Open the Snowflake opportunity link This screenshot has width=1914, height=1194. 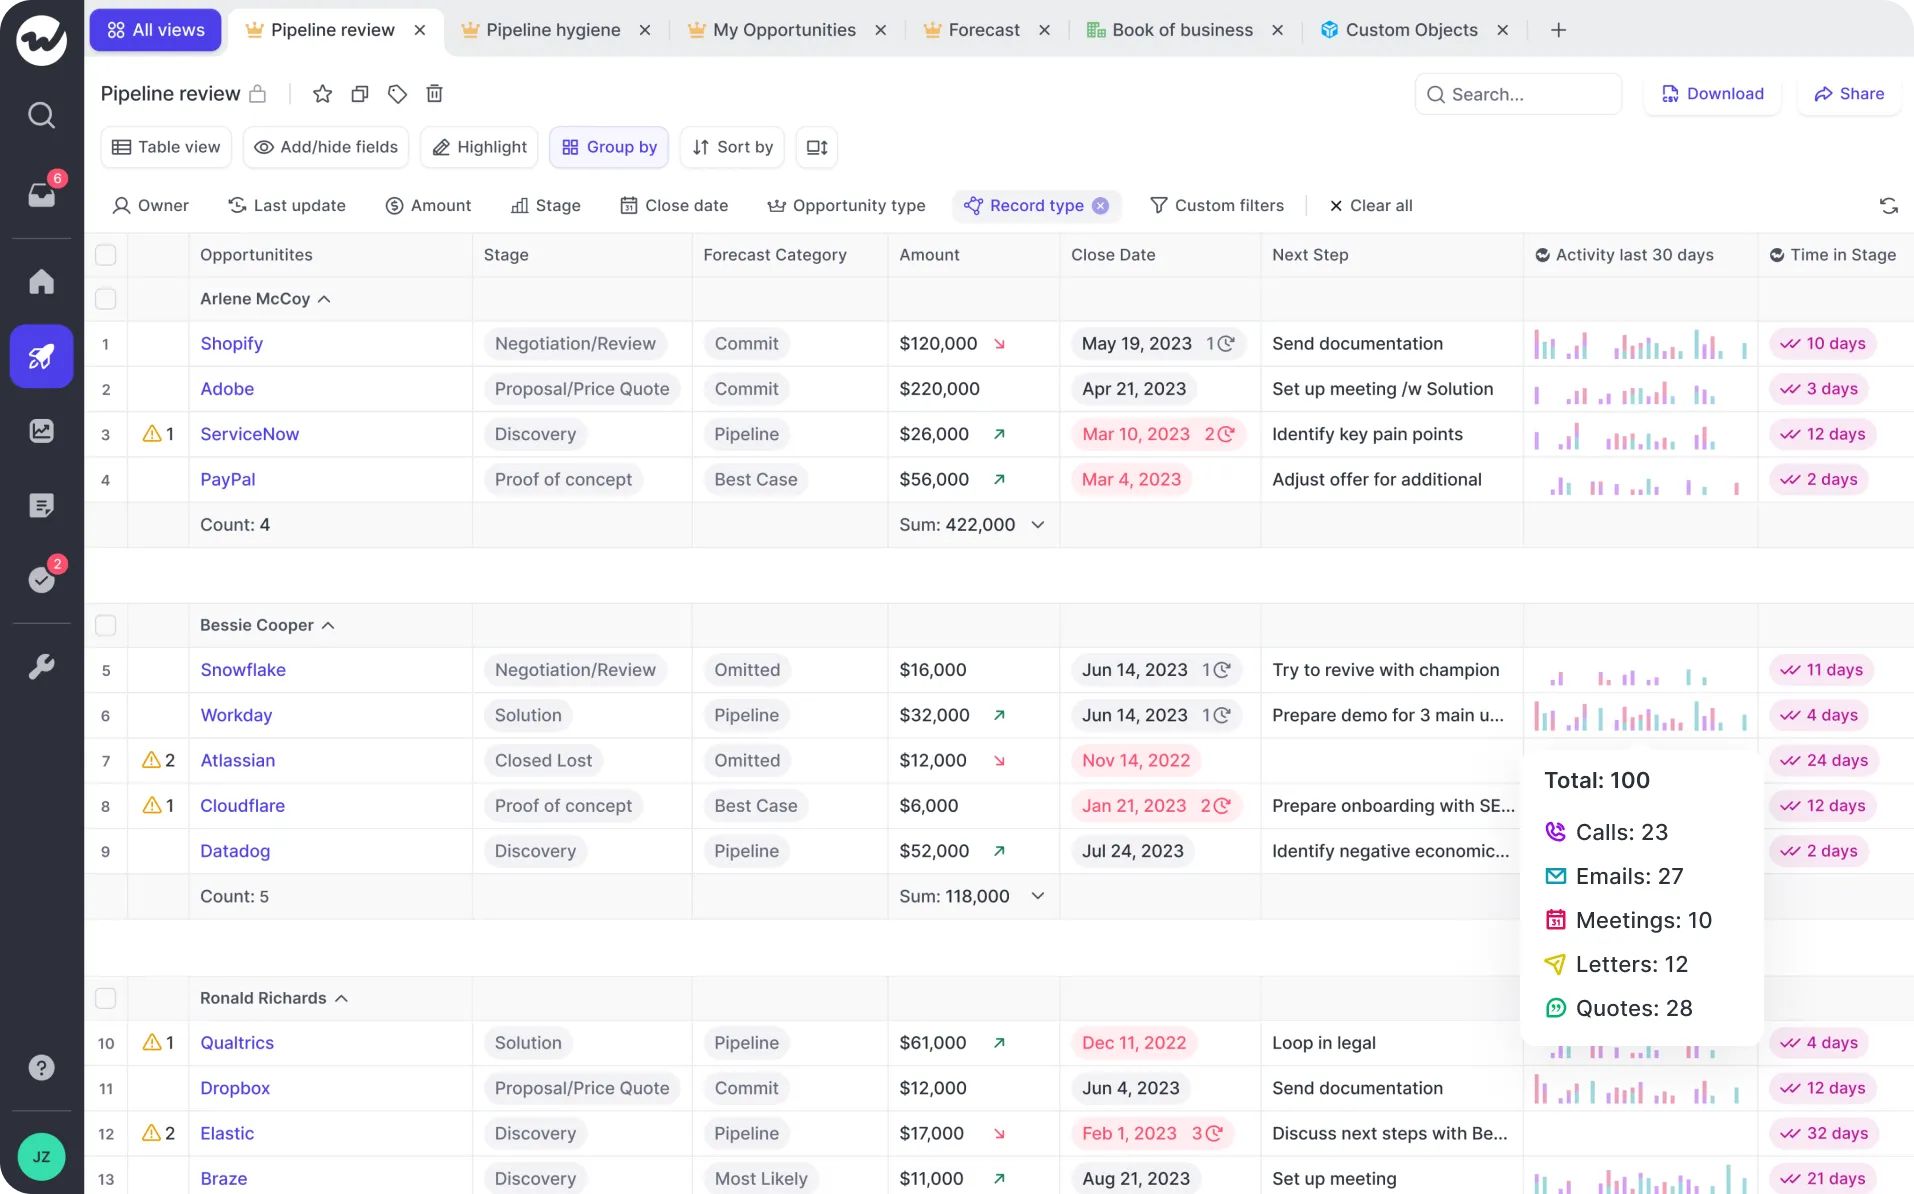242,670
